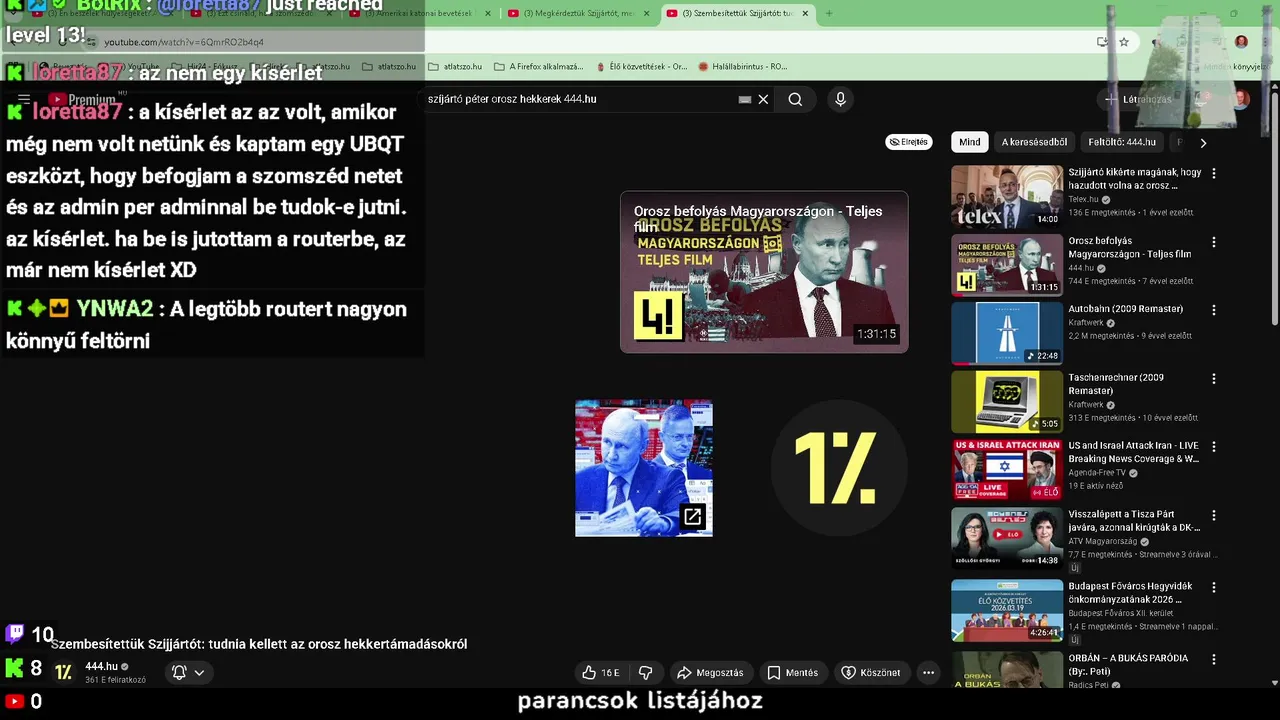Open the Élő közvetítések bookmark

pos(641,66)
